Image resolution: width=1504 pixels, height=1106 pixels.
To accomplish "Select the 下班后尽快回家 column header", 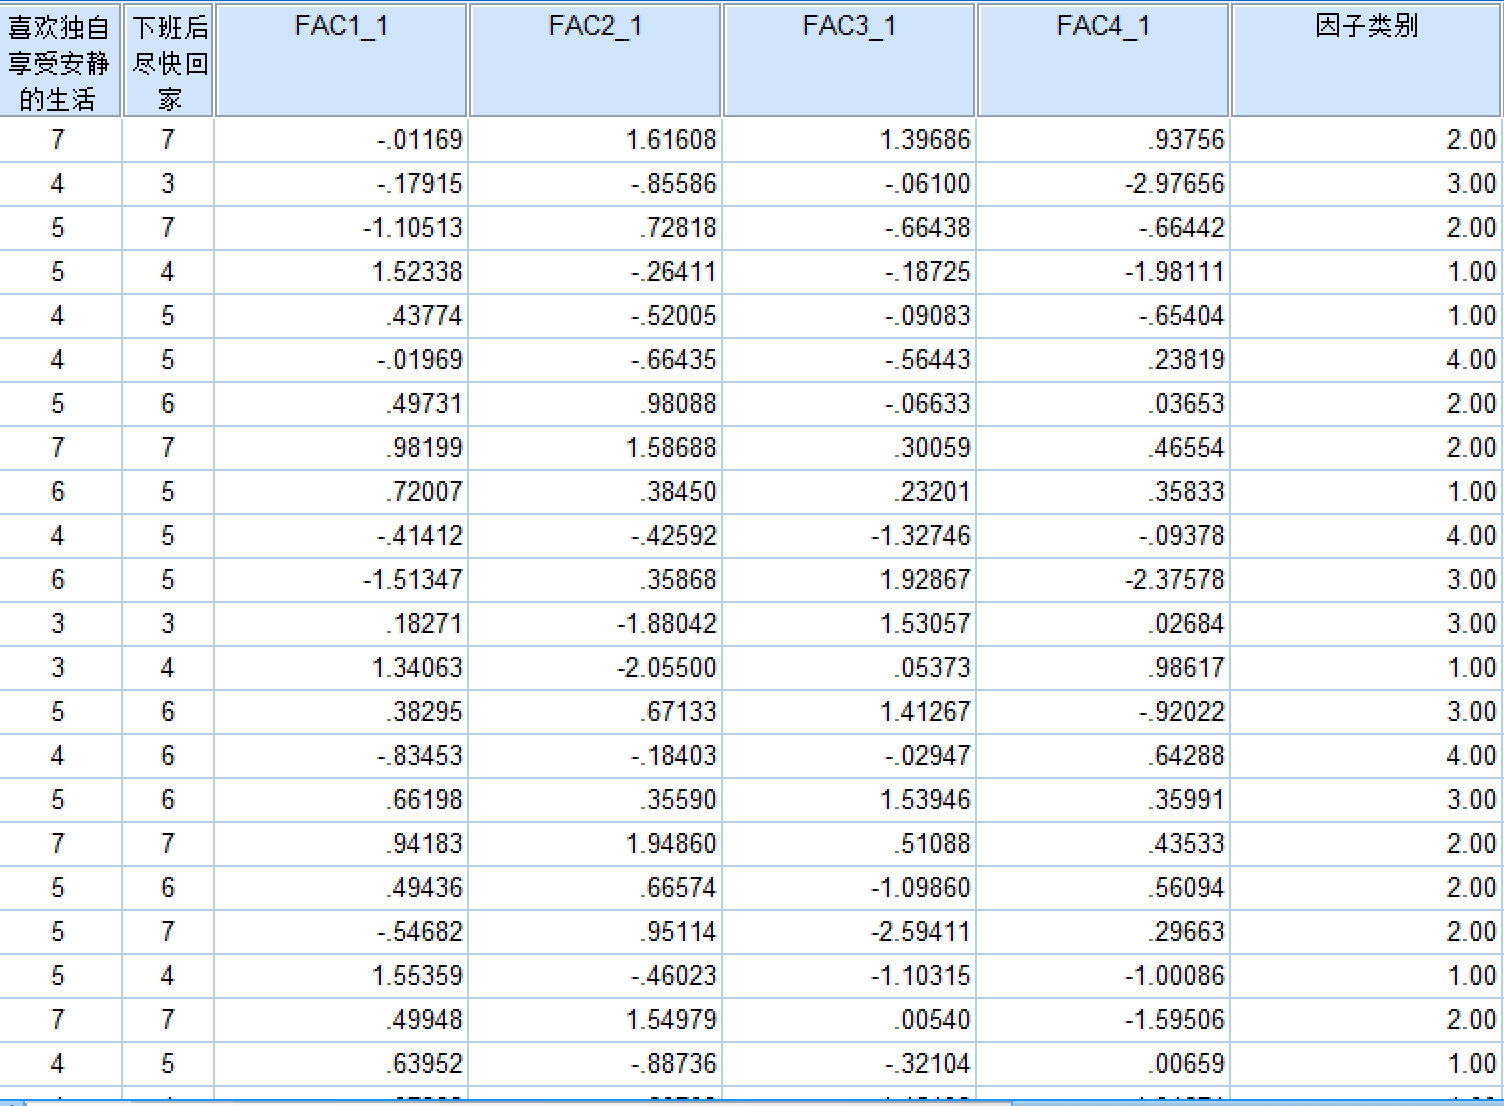I will click(168, 60).
